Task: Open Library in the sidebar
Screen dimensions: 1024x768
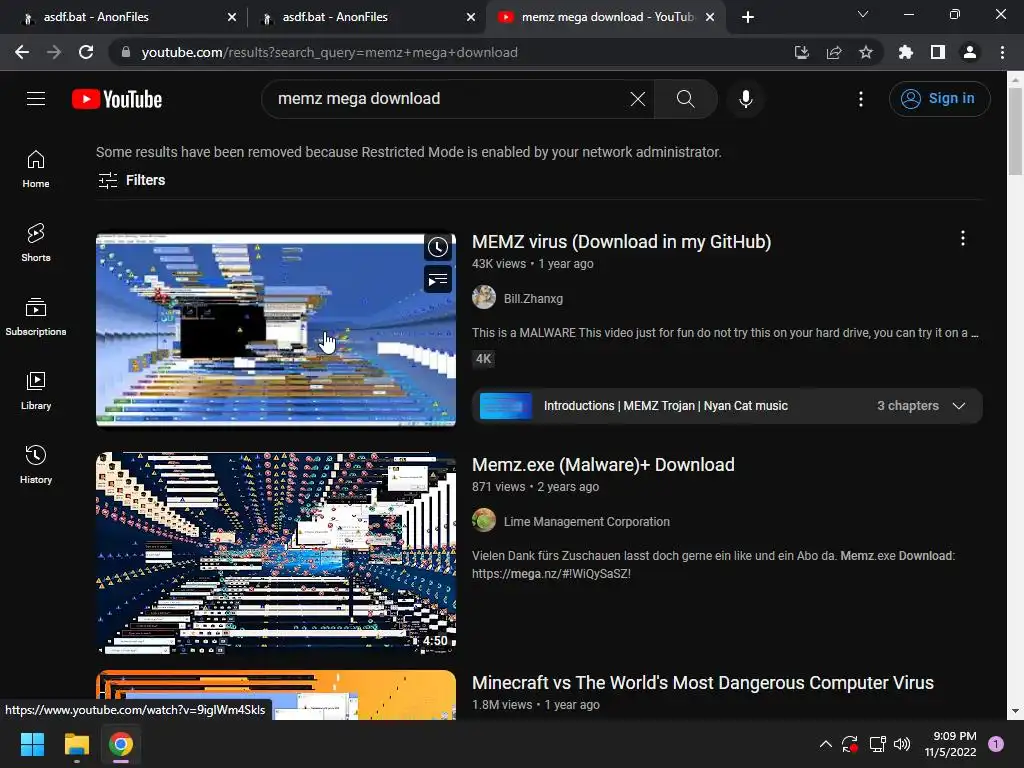Action: (x=36, y=391)
